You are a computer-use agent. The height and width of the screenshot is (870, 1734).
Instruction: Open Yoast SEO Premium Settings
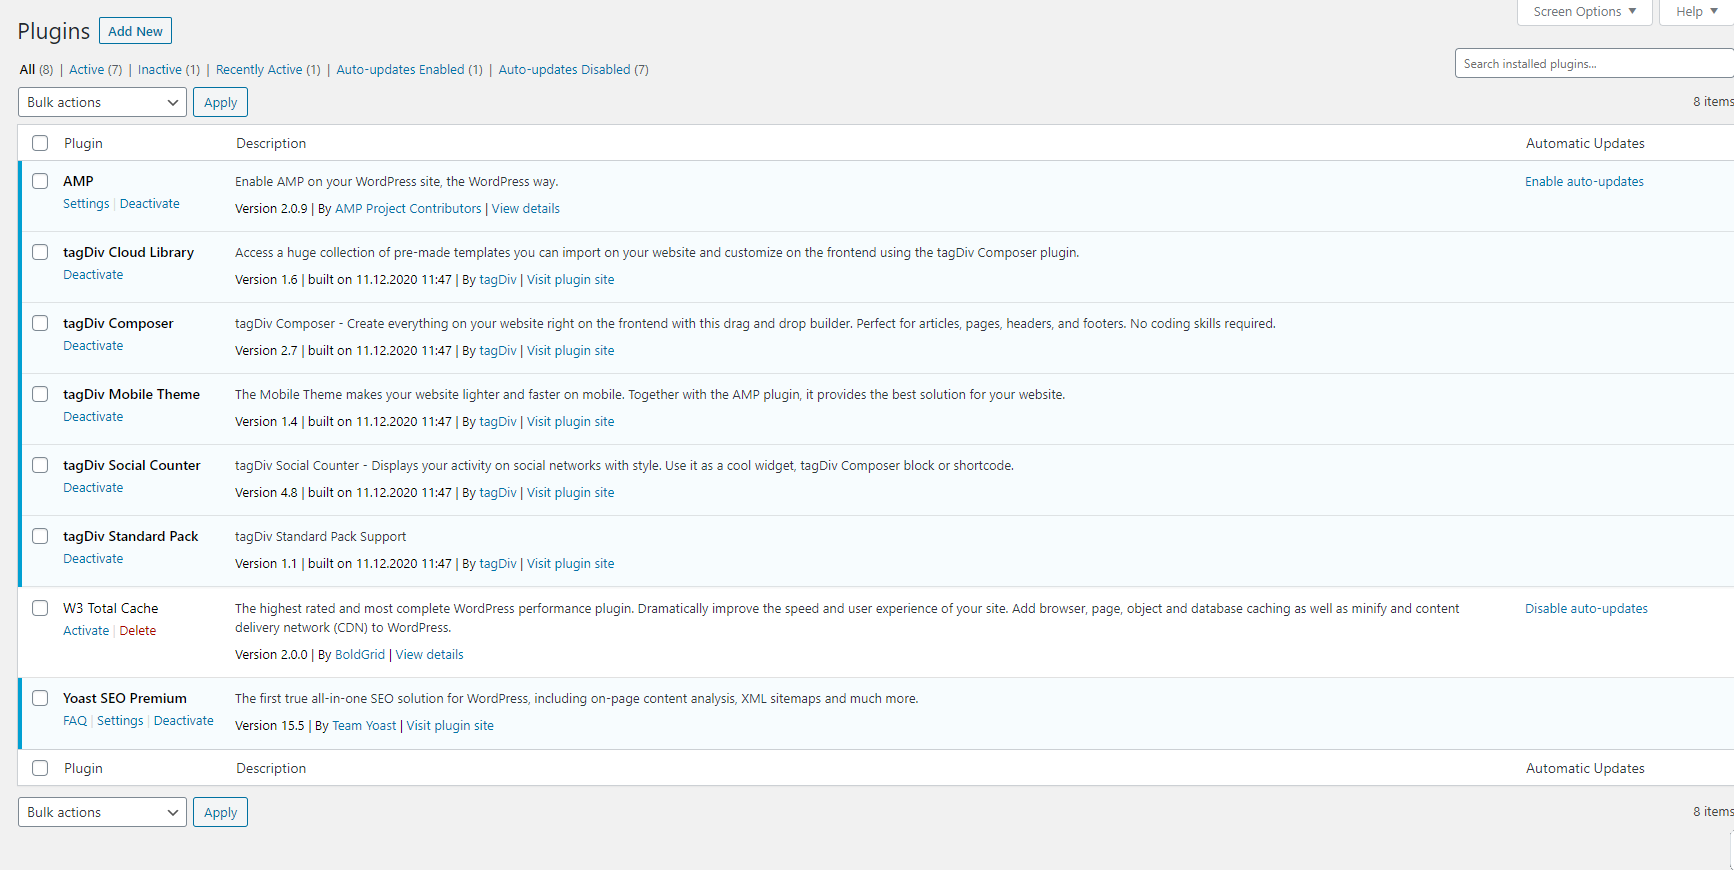(120, 721)
